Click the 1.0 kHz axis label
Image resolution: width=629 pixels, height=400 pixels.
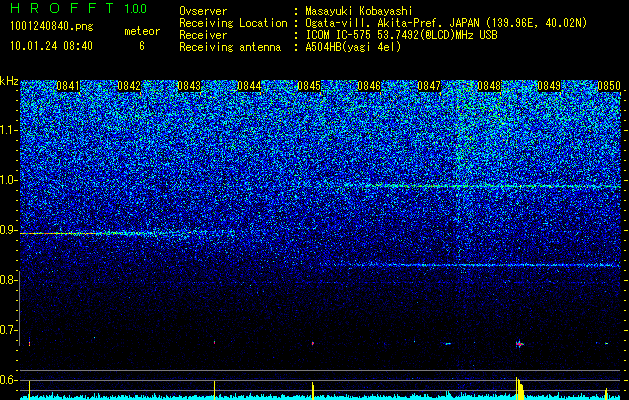coord(9,180)
